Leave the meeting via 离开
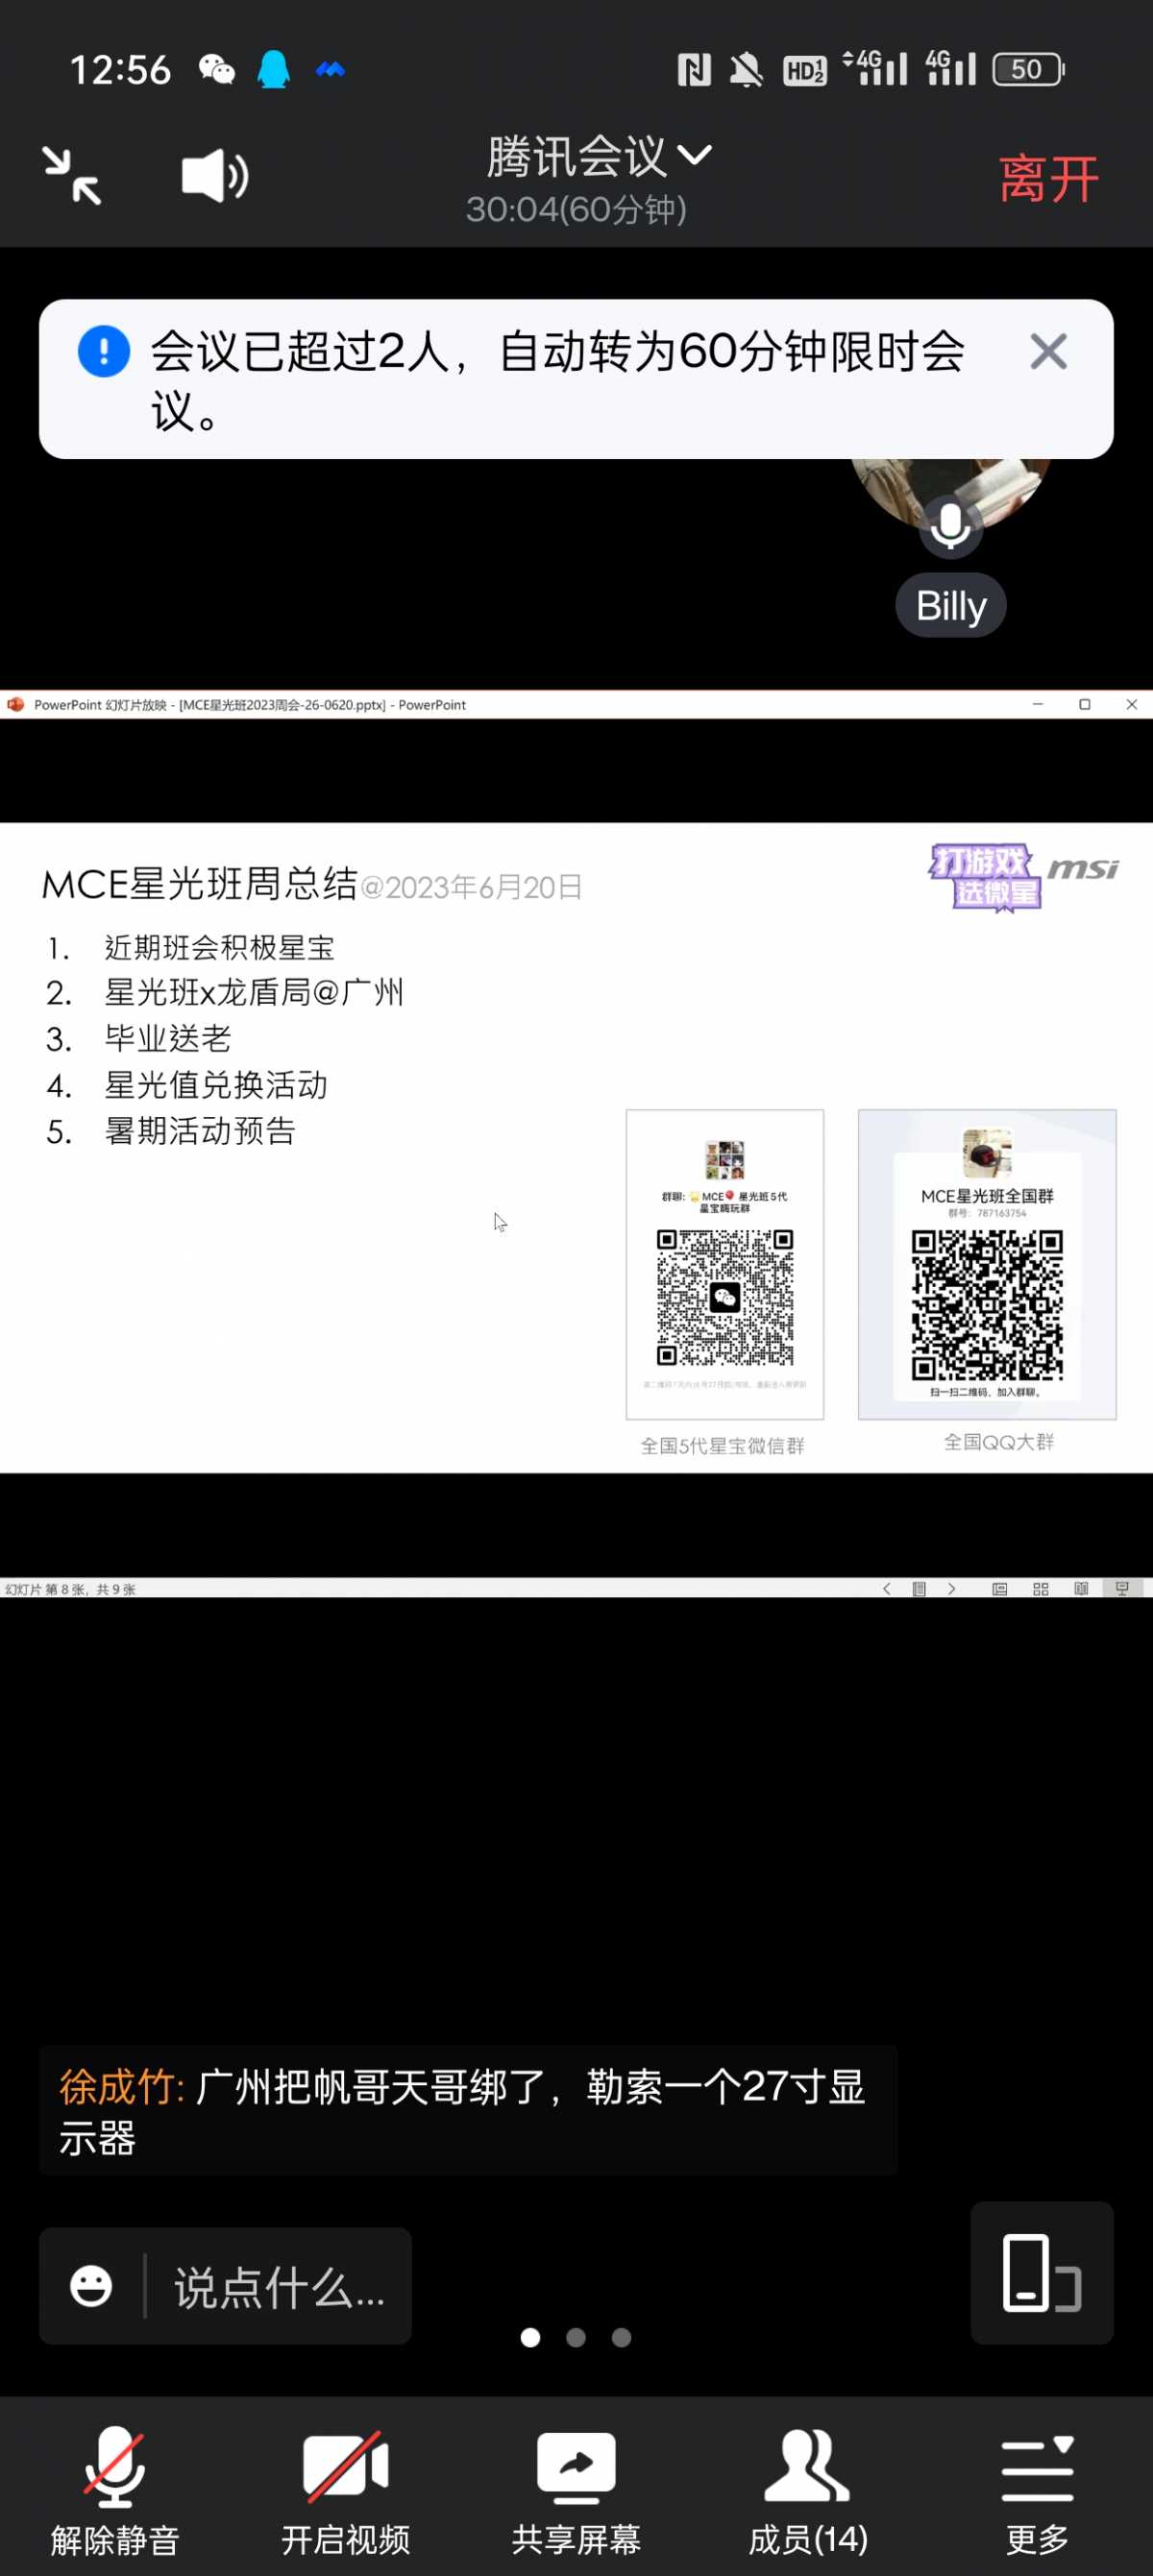Screen dimensions: 1153x2576 1049,180
